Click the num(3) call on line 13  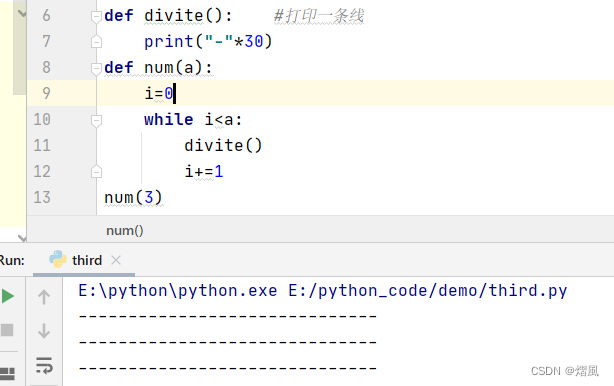click(x=133, y=197)
